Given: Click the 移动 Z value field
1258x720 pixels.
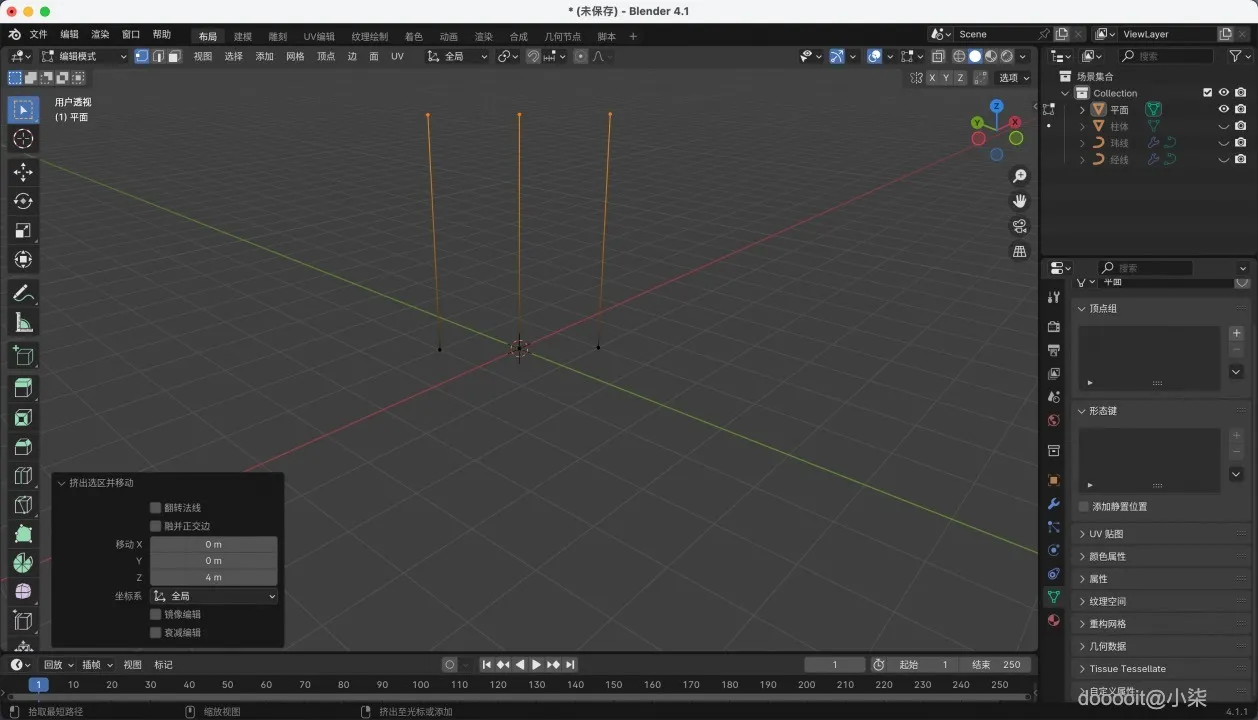Looking at the screenshot, I should coord(213,578).
